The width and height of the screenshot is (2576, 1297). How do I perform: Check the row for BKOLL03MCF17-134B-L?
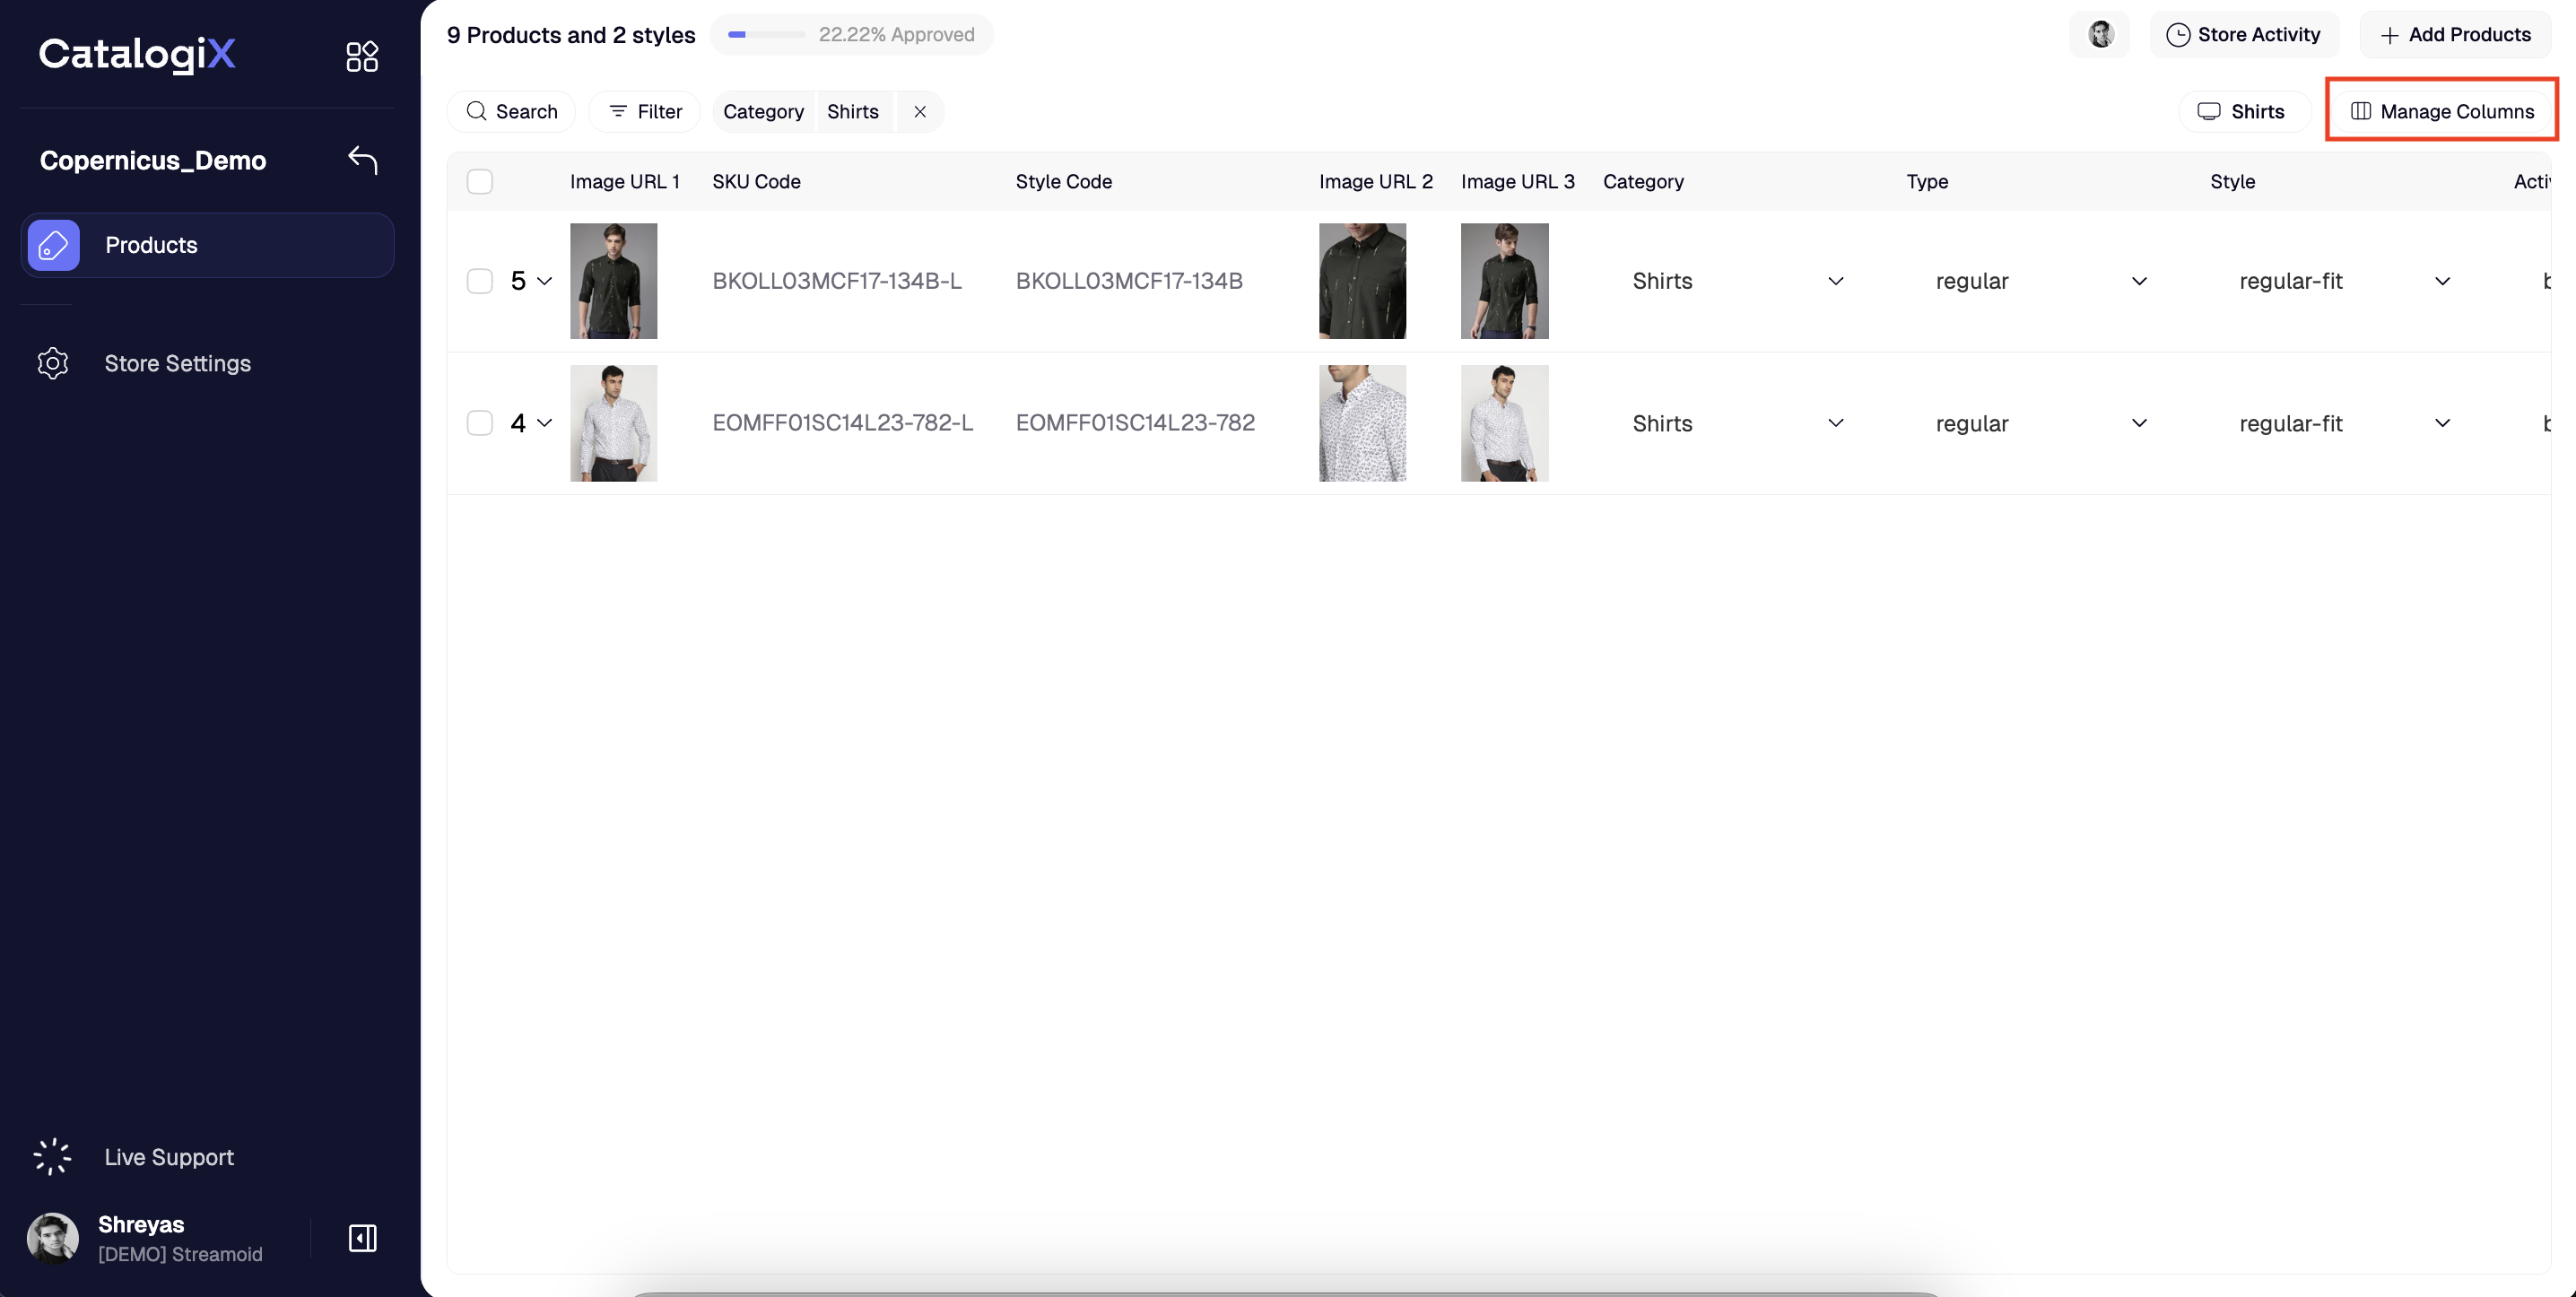pyautogui.click(x=480, y=281)
